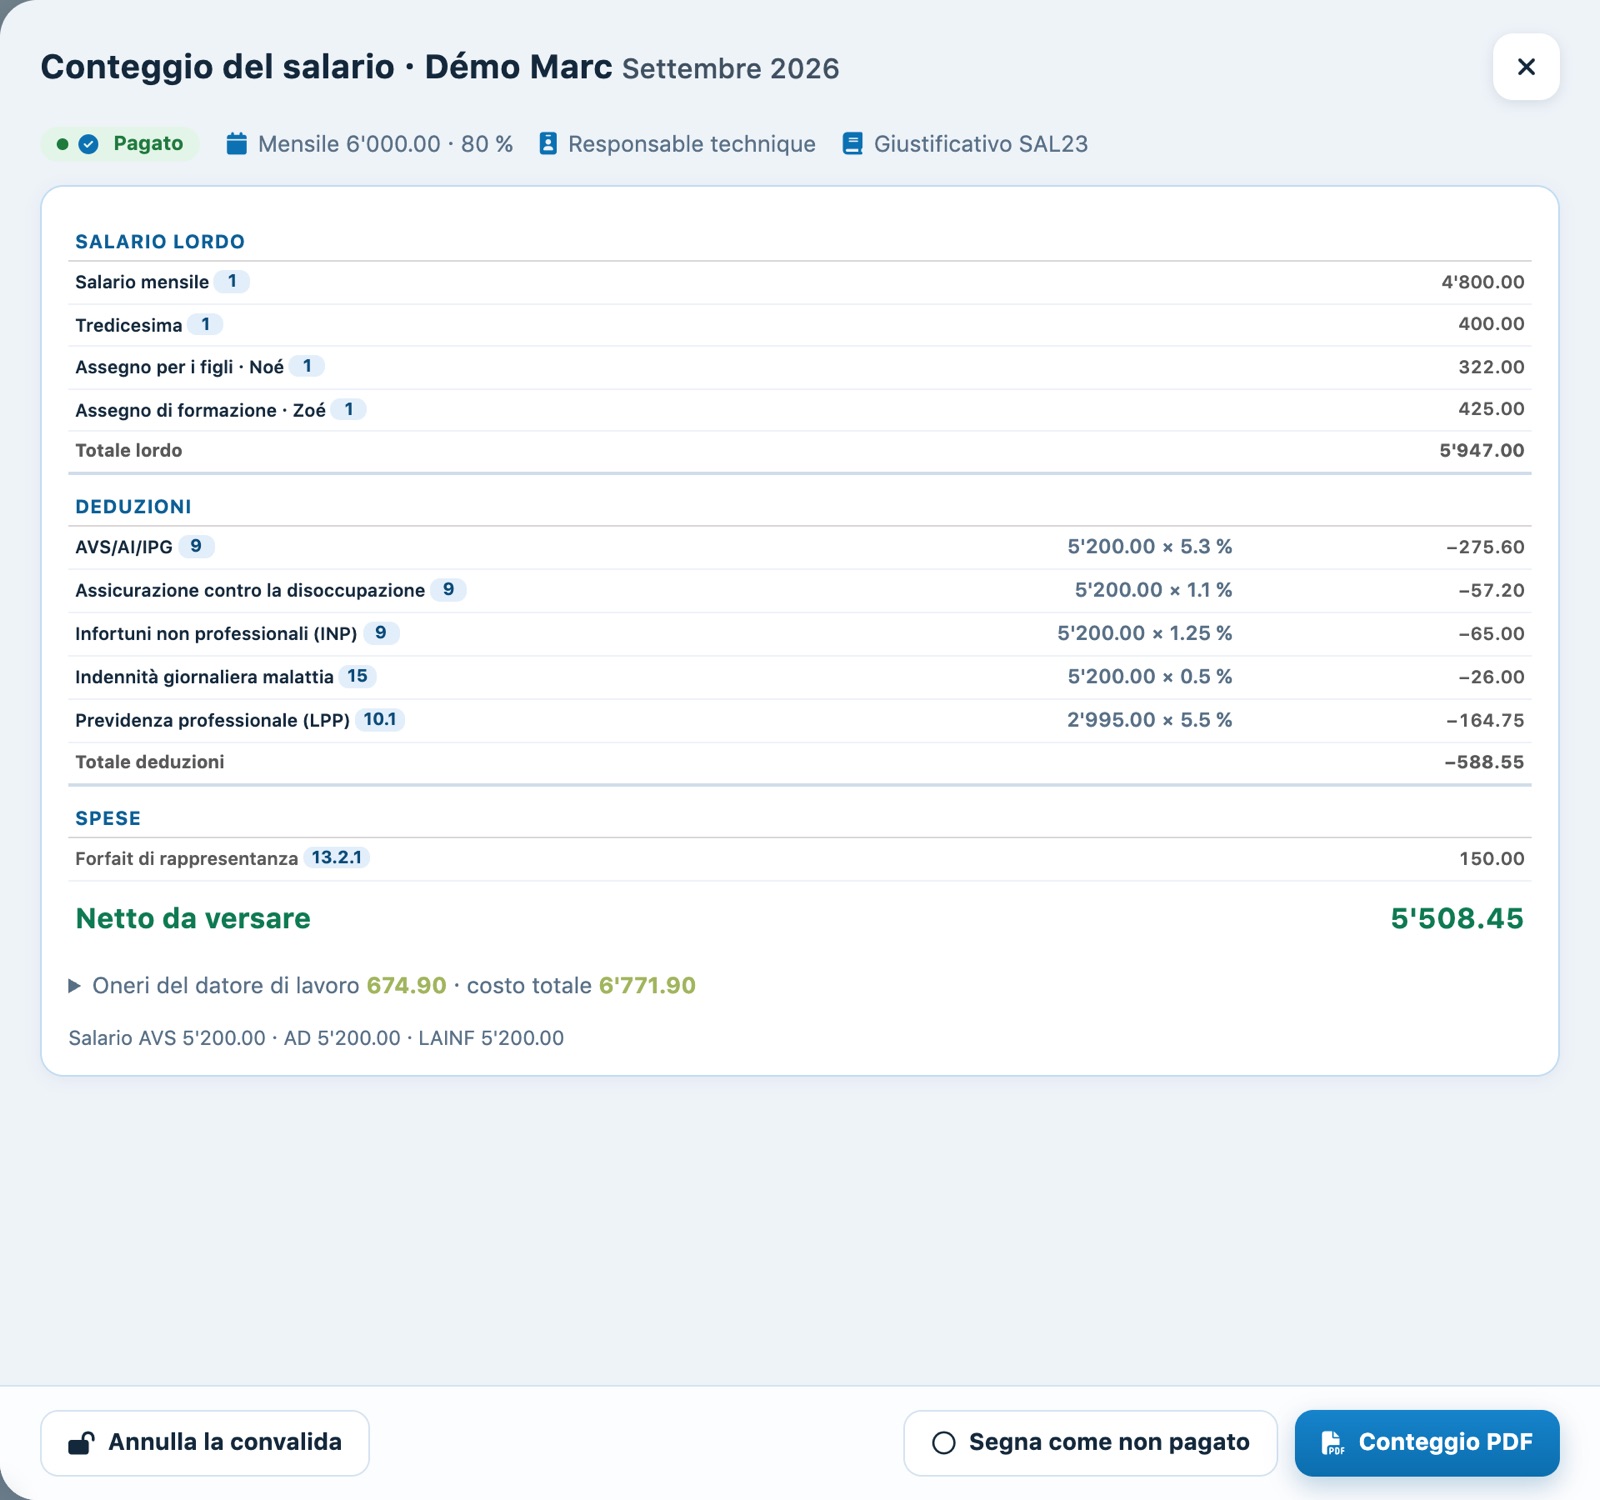Image resolution: width=1600 pixels, height=1500 pixels.
Task: Click the unlock icon in Annulla la convalida
Action: (x=81, y=1443)
